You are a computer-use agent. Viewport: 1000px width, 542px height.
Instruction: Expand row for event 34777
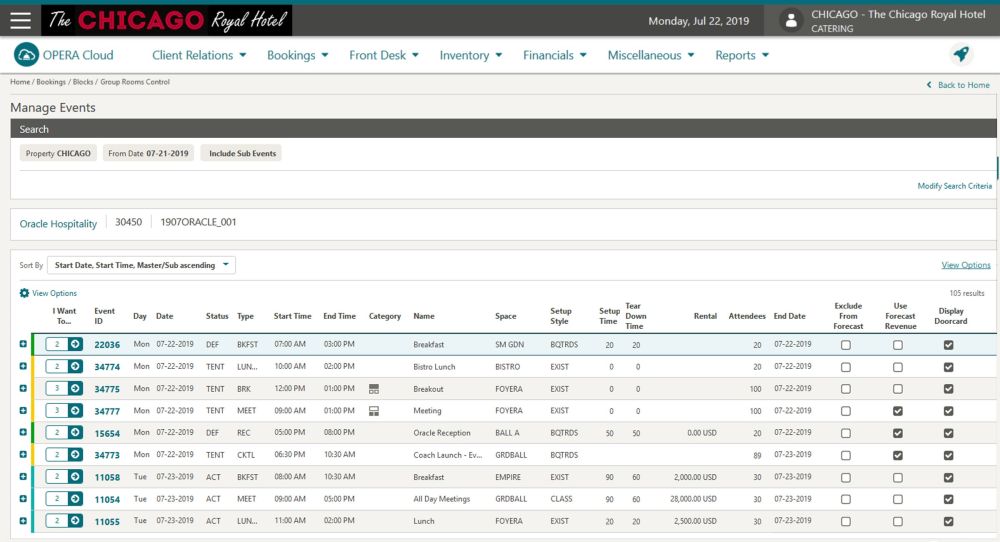coord(23,411)
